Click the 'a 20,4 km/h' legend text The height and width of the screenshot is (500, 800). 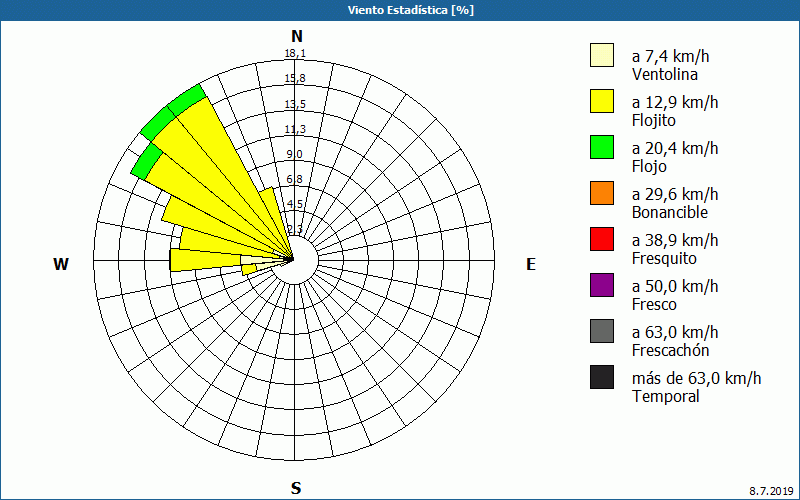click(x=675, y=148)
